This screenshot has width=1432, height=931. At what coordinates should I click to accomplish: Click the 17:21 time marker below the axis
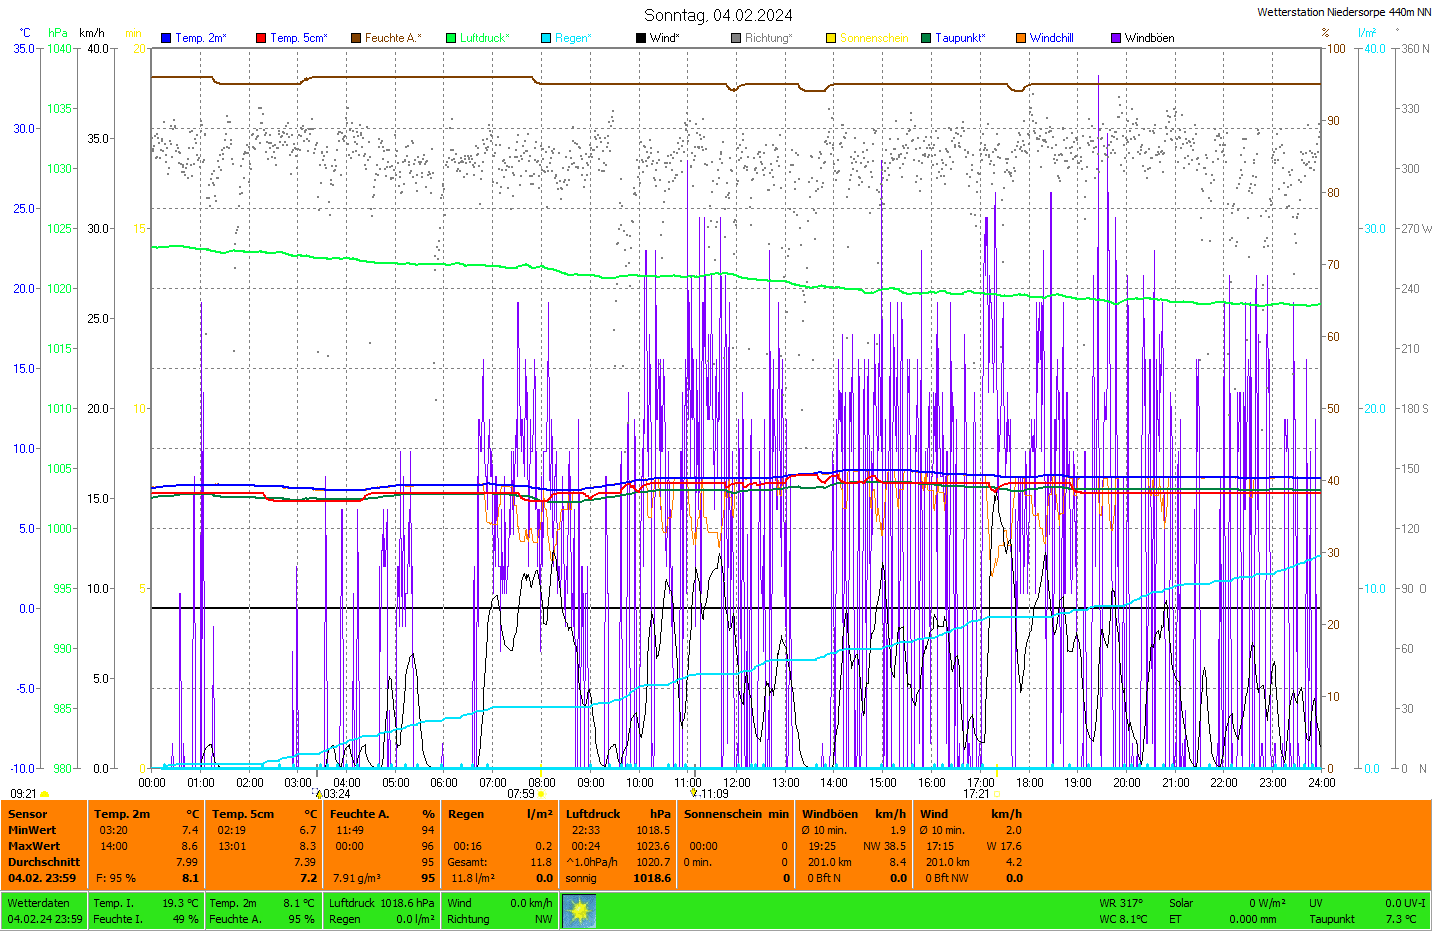click(976, 794)
